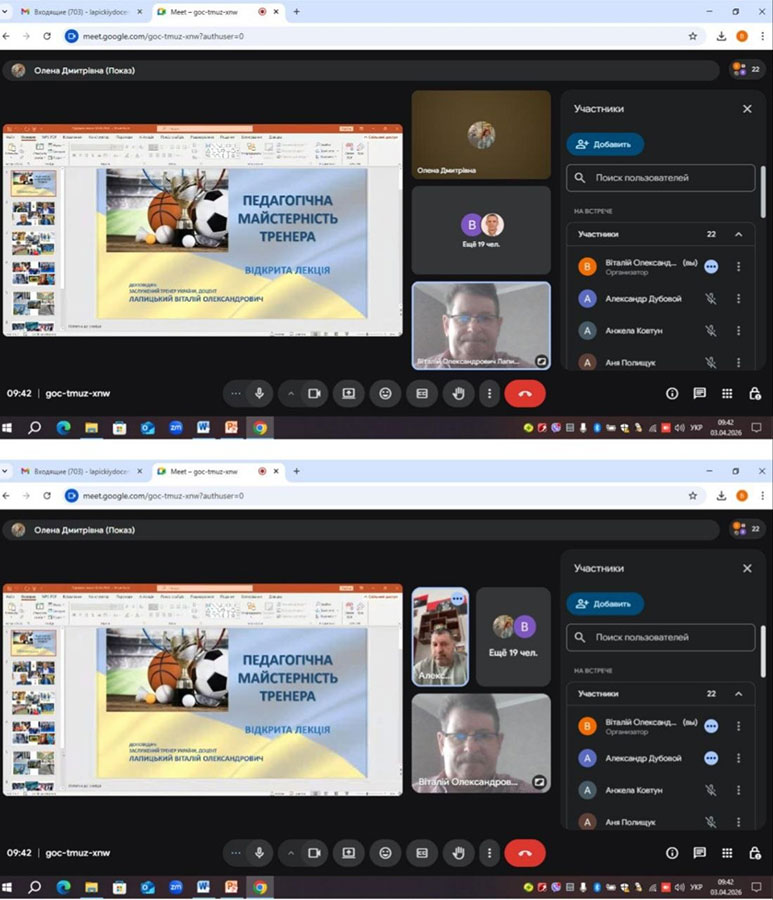Click Добавить button in the bottom screenshot
This screenshot has height=900, width=773.
(x=605, y=604)
